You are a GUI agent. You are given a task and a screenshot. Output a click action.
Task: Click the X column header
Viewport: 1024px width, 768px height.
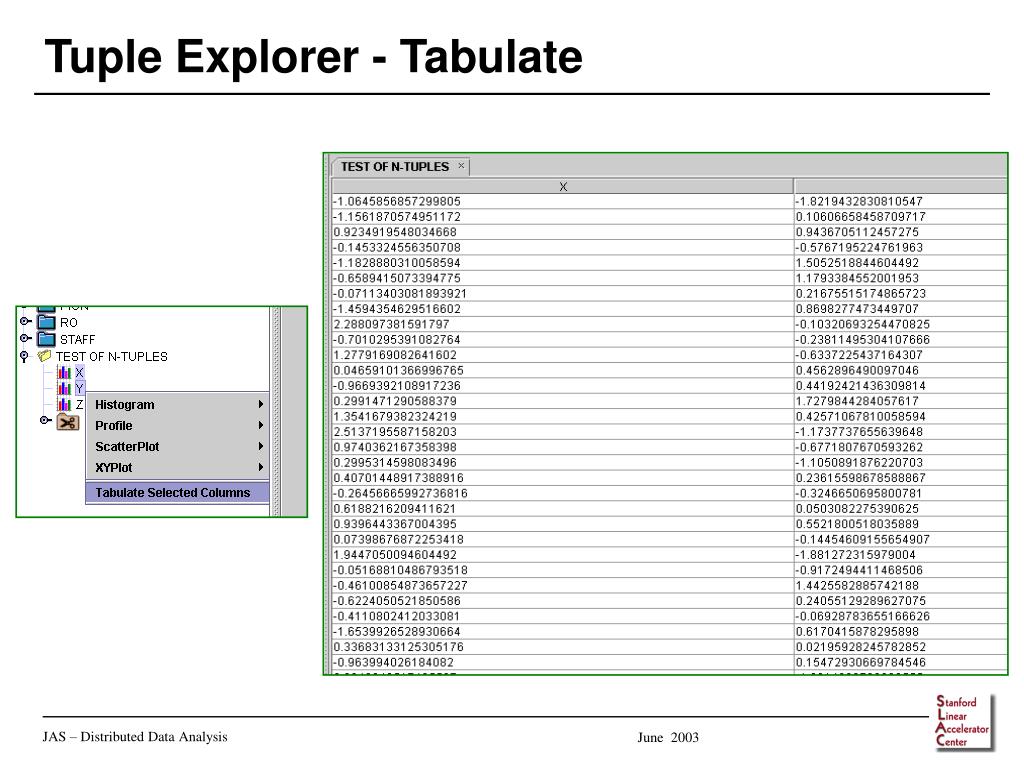point(563,187)
